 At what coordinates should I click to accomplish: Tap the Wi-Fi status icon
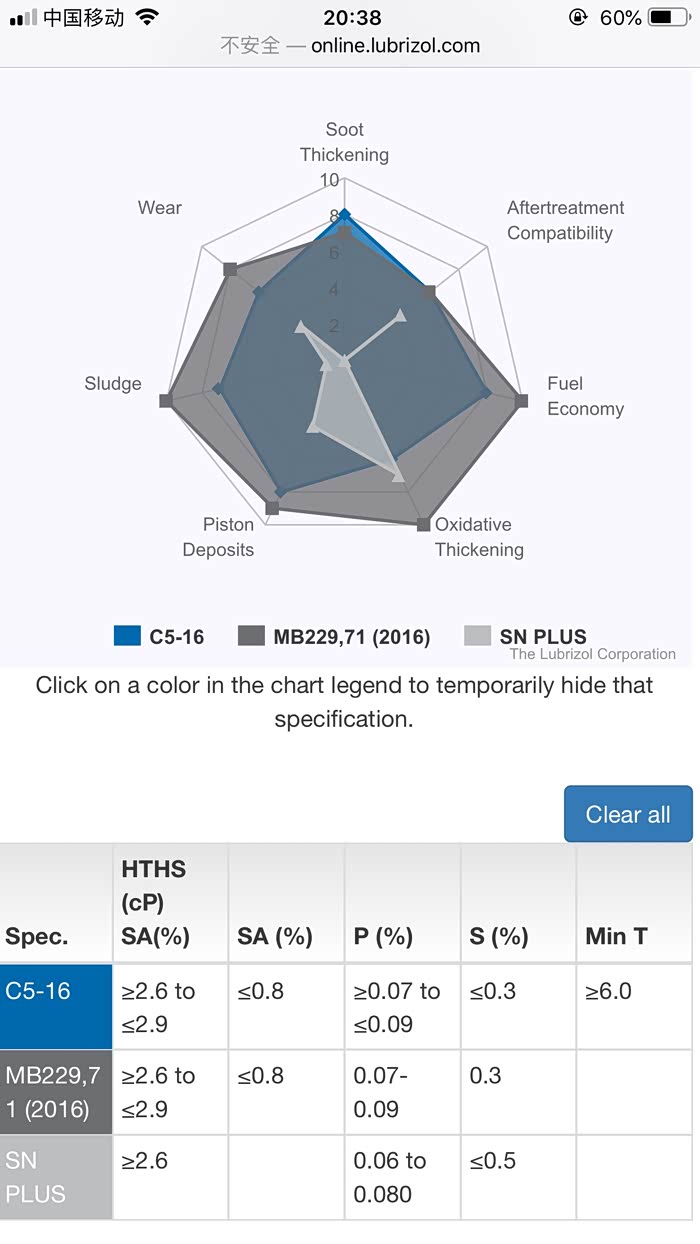(x=147, y=18)
